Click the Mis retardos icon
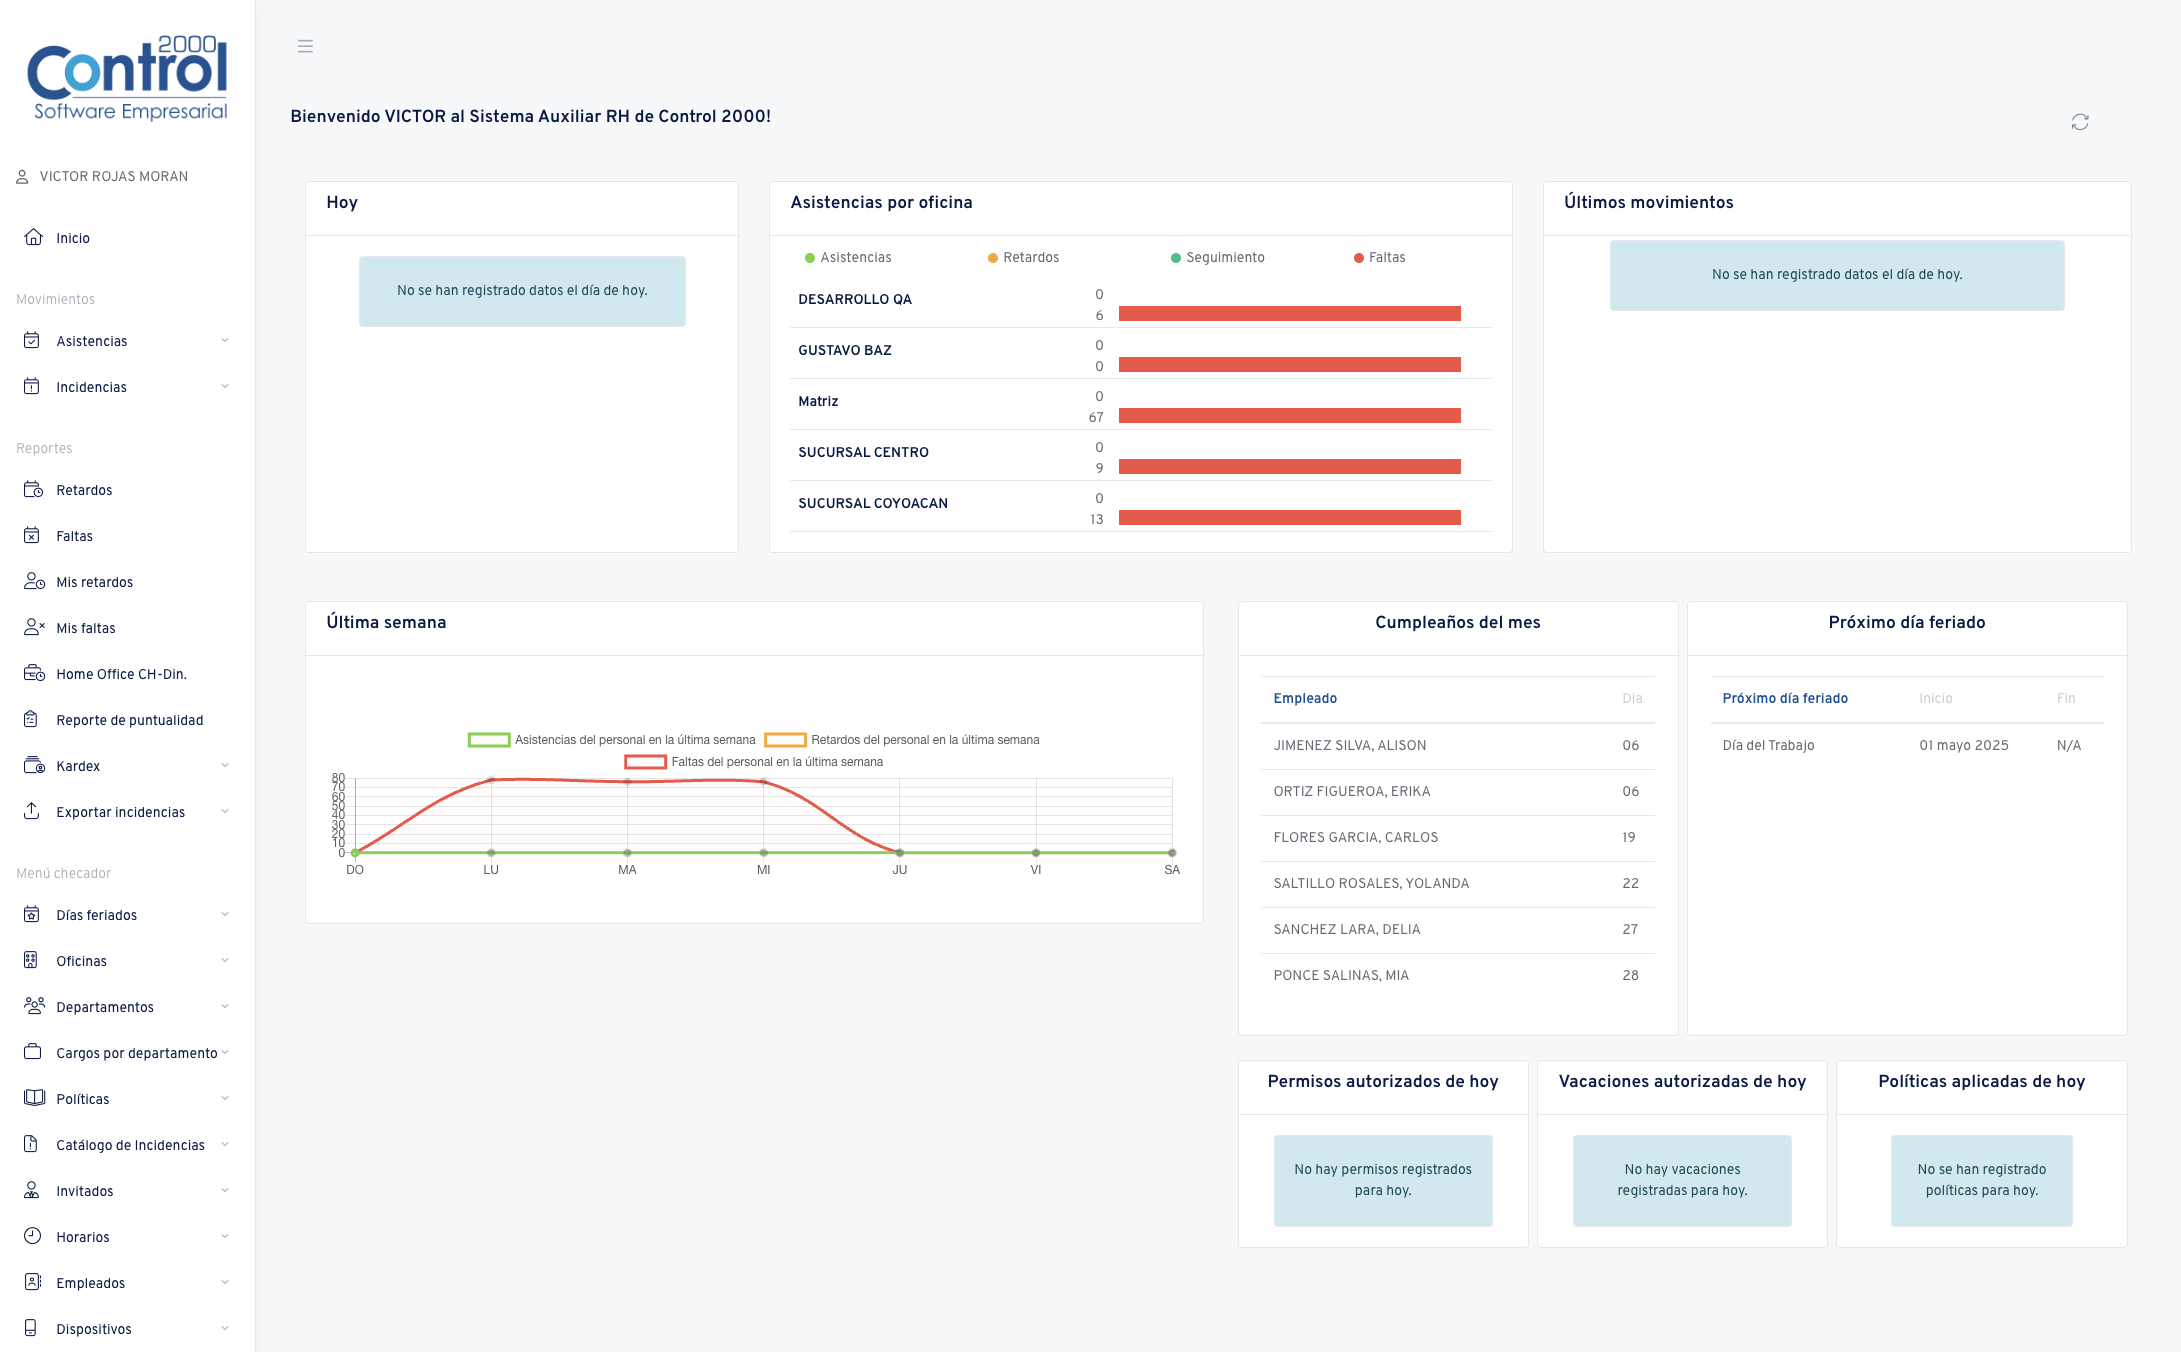2181x1352 pixels. click(x=34, y=581)
